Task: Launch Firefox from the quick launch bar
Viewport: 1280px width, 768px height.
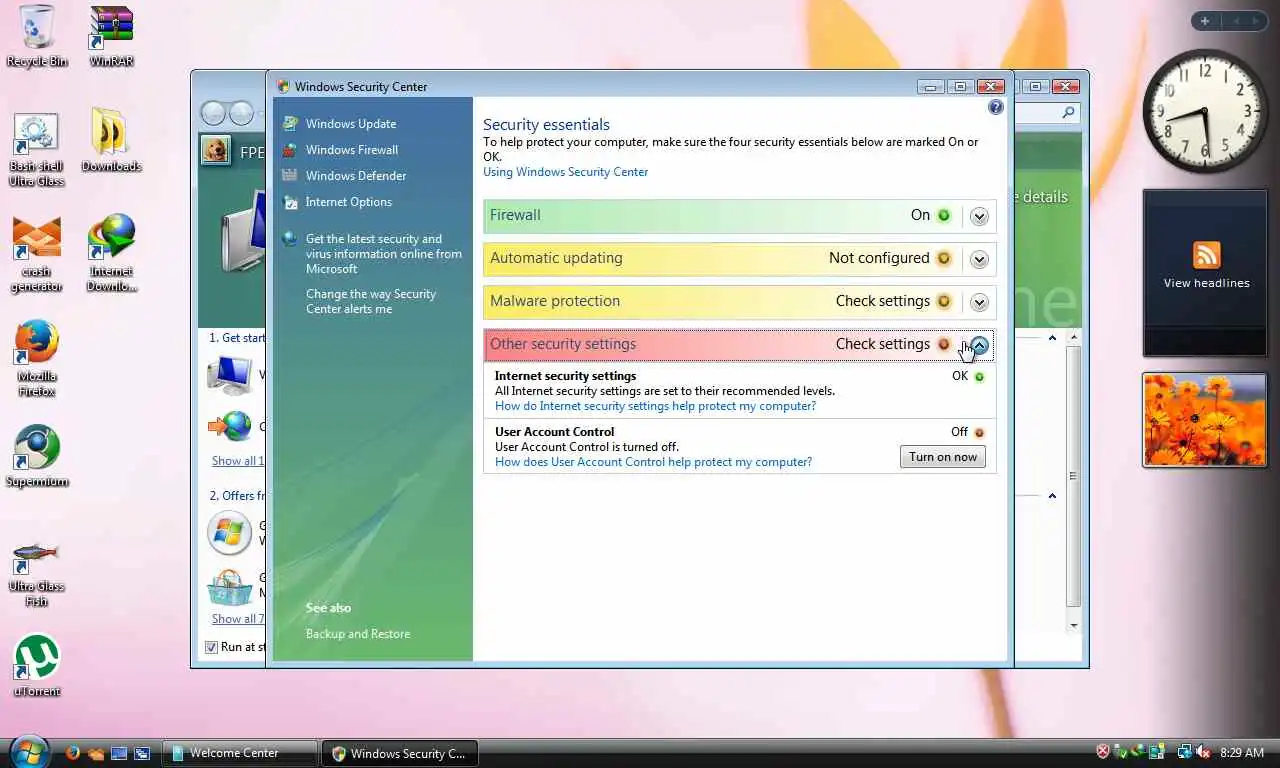Action: coord(72,753)
